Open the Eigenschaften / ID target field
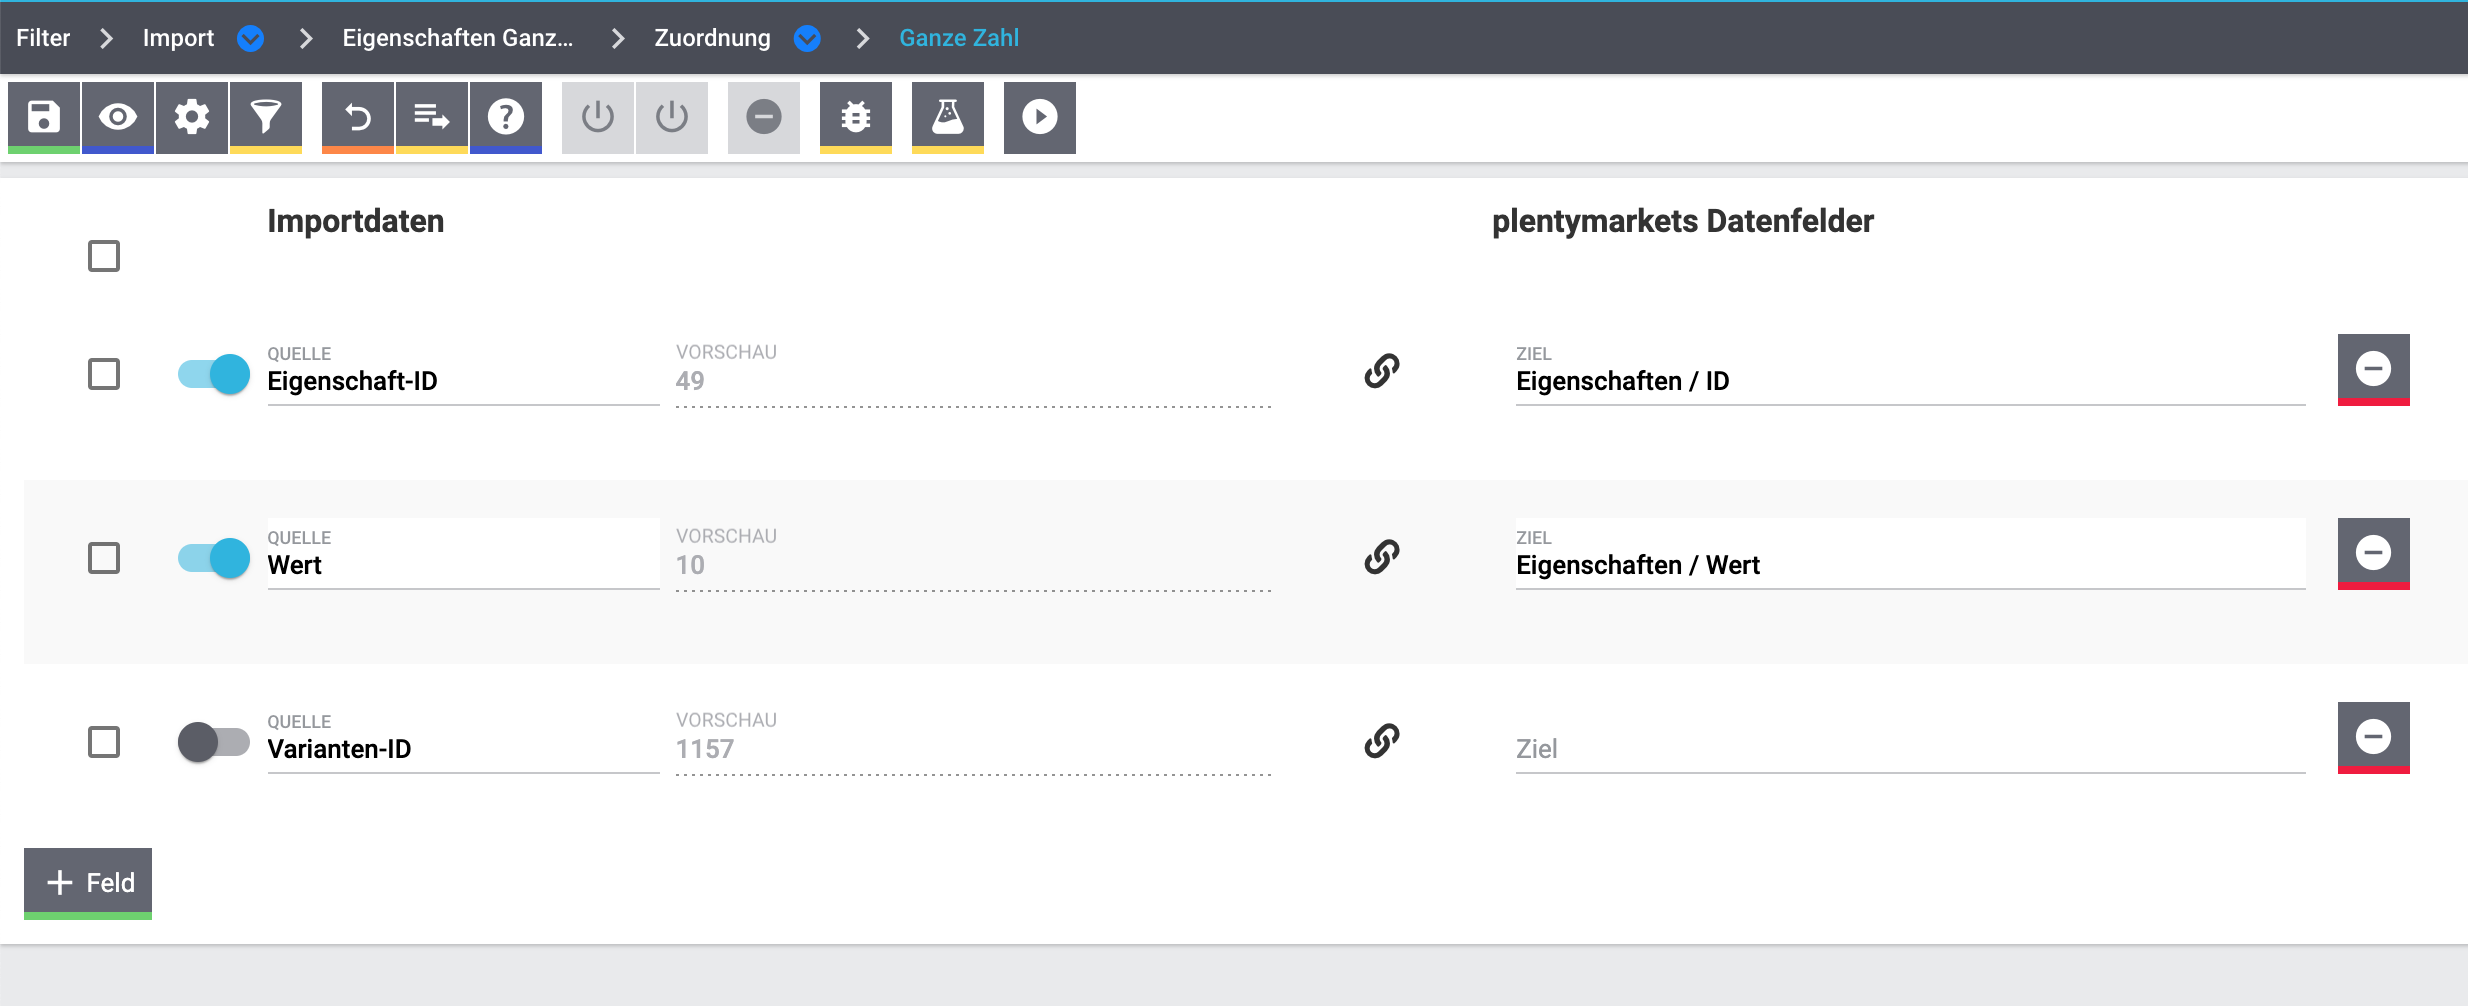2468x1006 pixels. click(1910, 381)
